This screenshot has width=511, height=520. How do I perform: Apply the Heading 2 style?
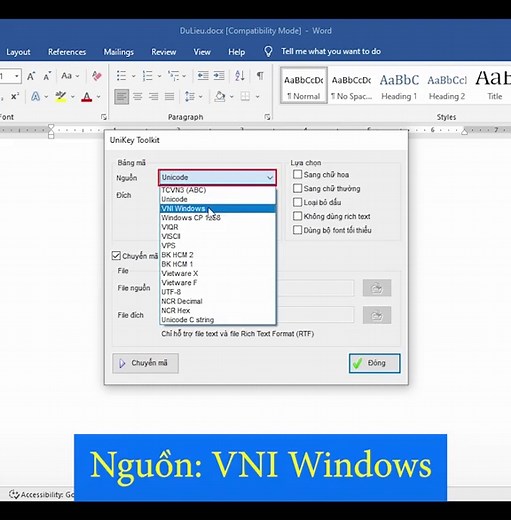[447, 86]
